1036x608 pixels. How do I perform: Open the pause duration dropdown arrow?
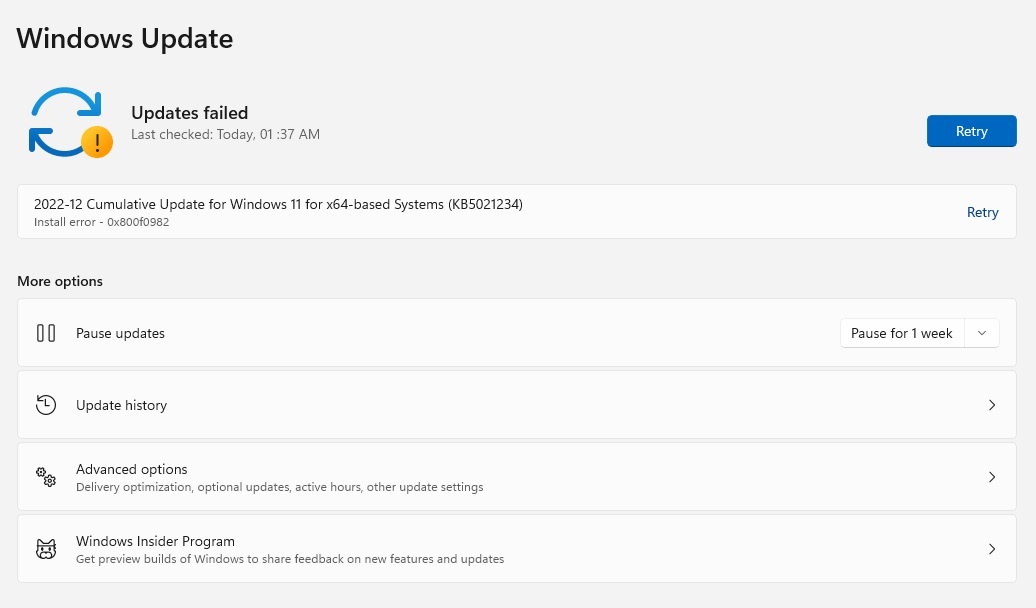pos(982,333)
